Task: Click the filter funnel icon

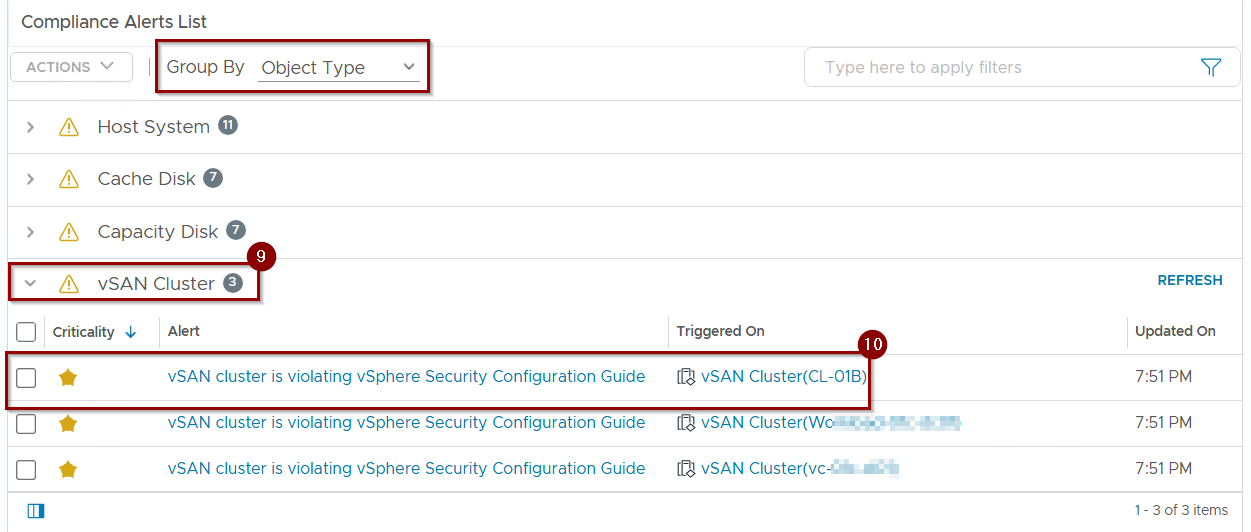Action: [1210, 67]
